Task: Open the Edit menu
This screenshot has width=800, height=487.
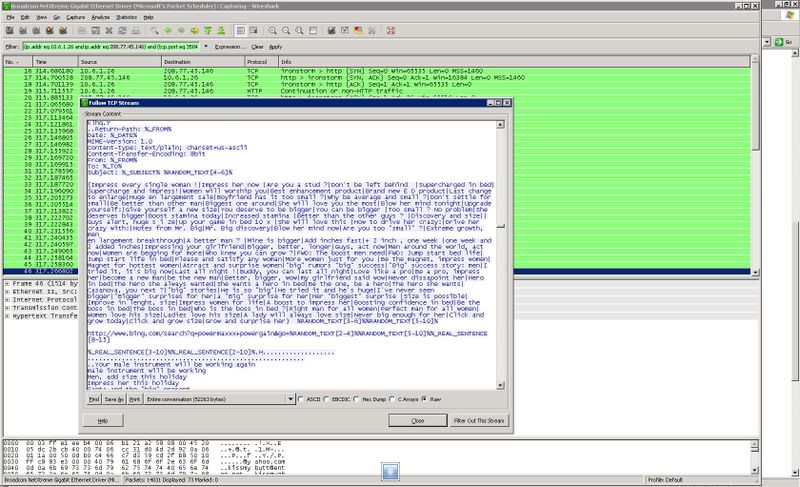Action: tap(25, 17)
